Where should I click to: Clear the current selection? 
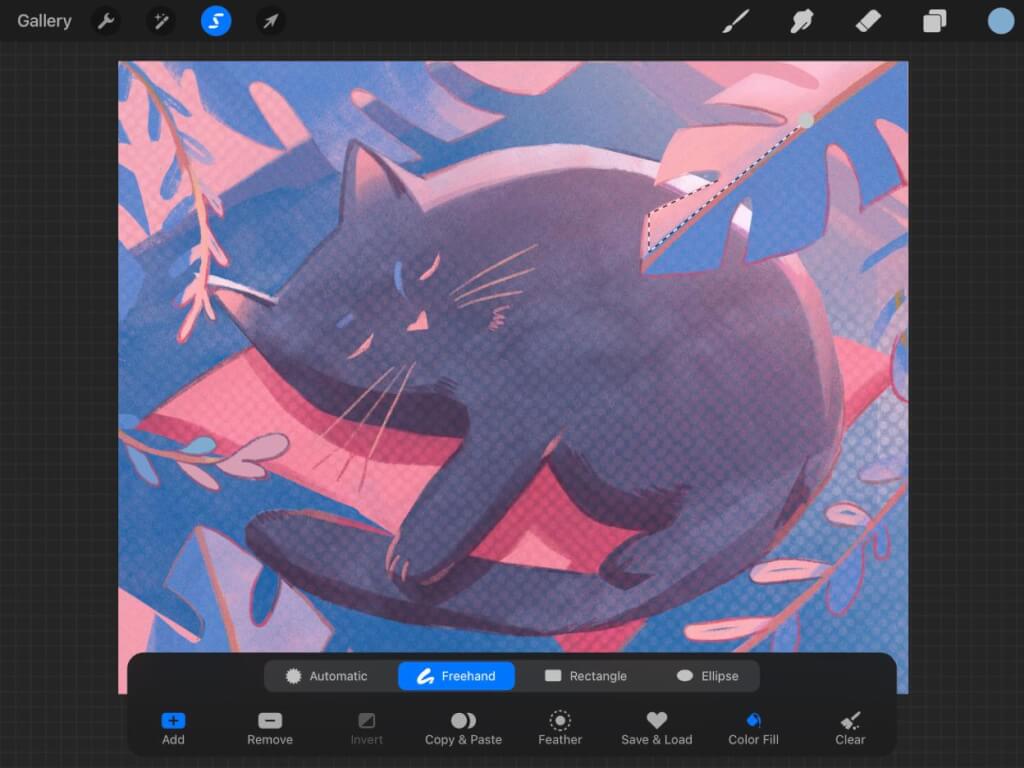850,728
